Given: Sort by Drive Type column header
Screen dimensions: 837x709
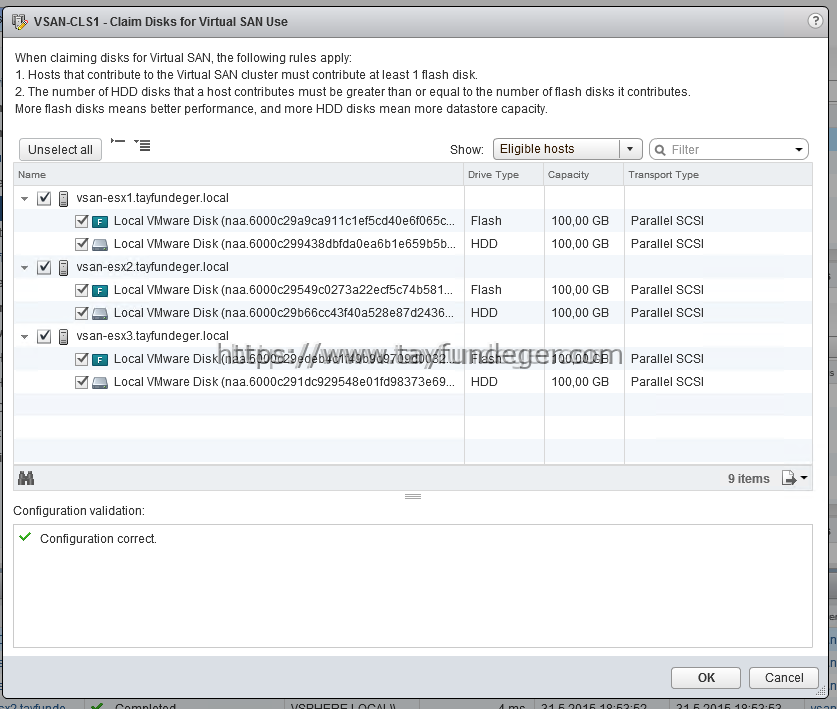Looking at the screenshot, I should coord(503,175).
